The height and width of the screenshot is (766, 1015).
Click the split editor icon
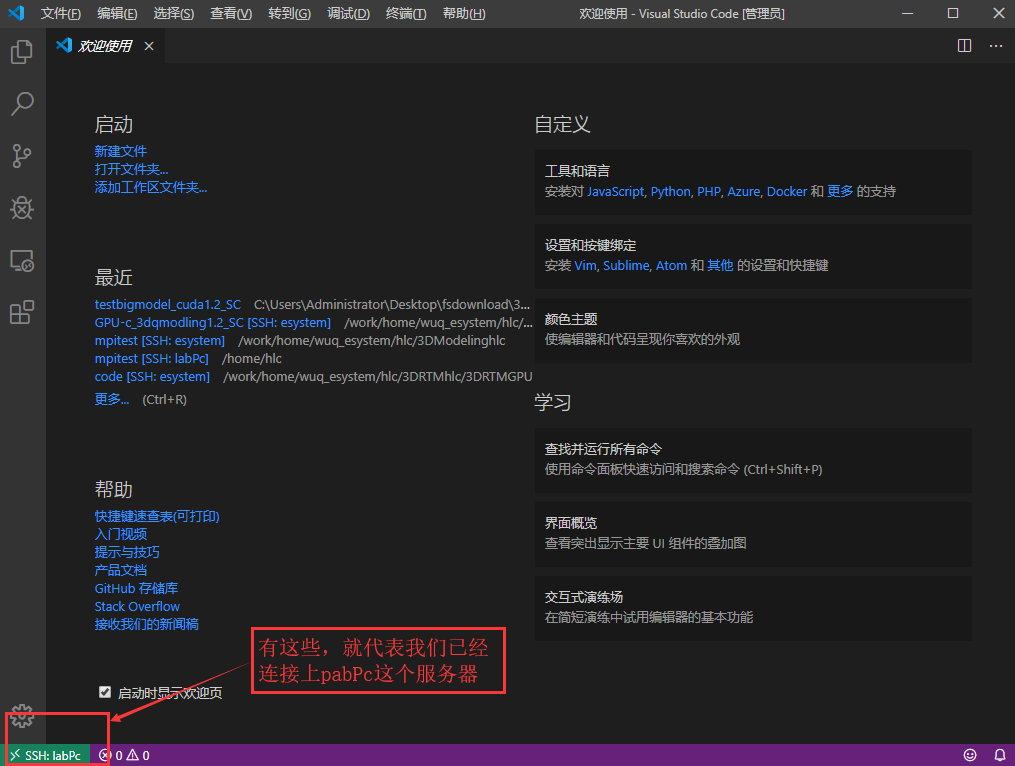[964, 45]
